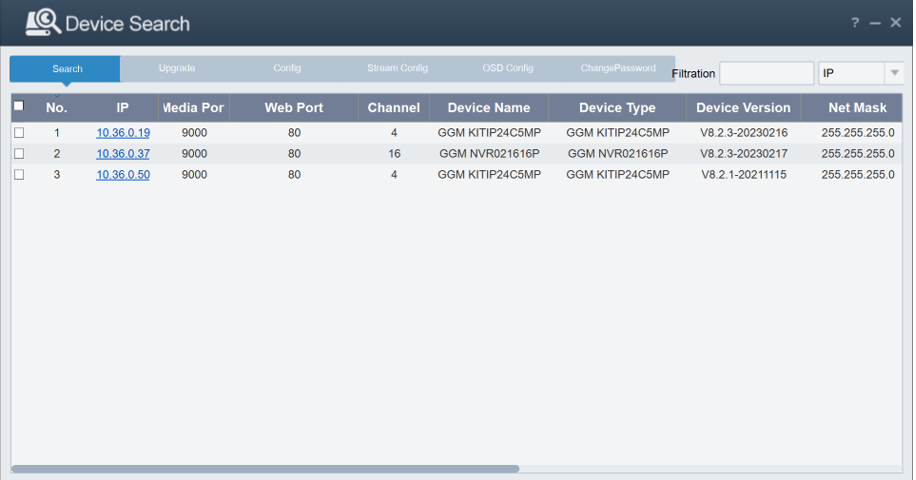Viewport: 916px width, 480px height.
Task: Select version V8.2.1-20211115 cell
Action: pyautogui.click(x=744, y=175)
